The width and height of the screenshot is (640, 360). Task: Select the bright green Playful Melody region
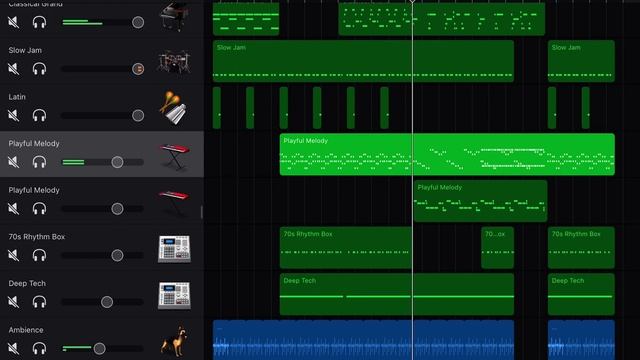[x=447, y=154]
